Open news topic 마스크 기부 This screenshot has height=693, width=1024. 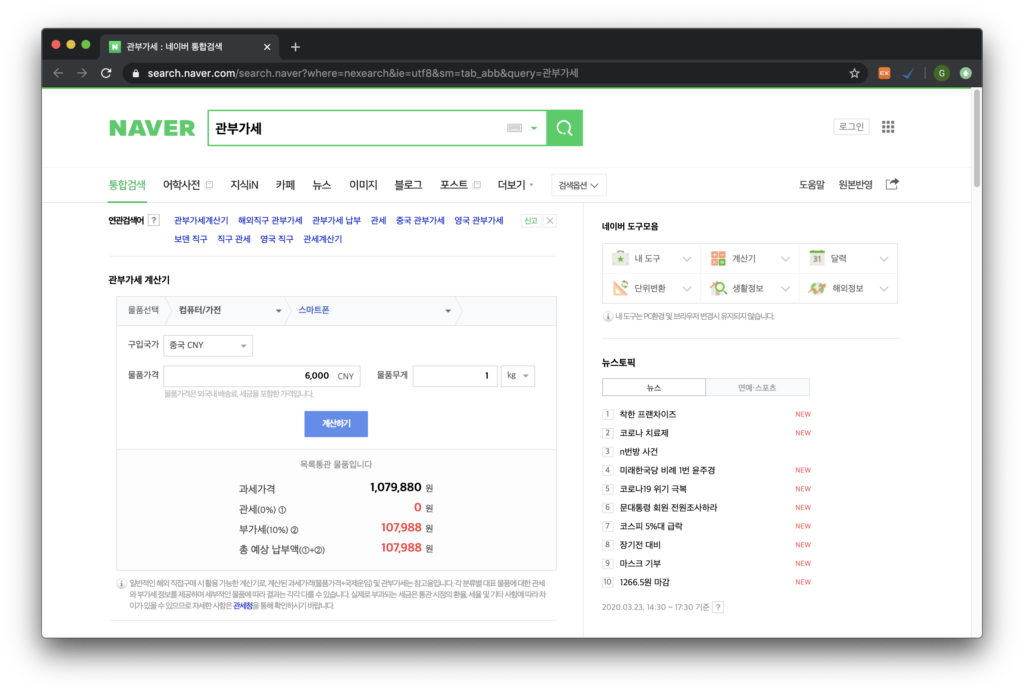(x=640, y=564)
